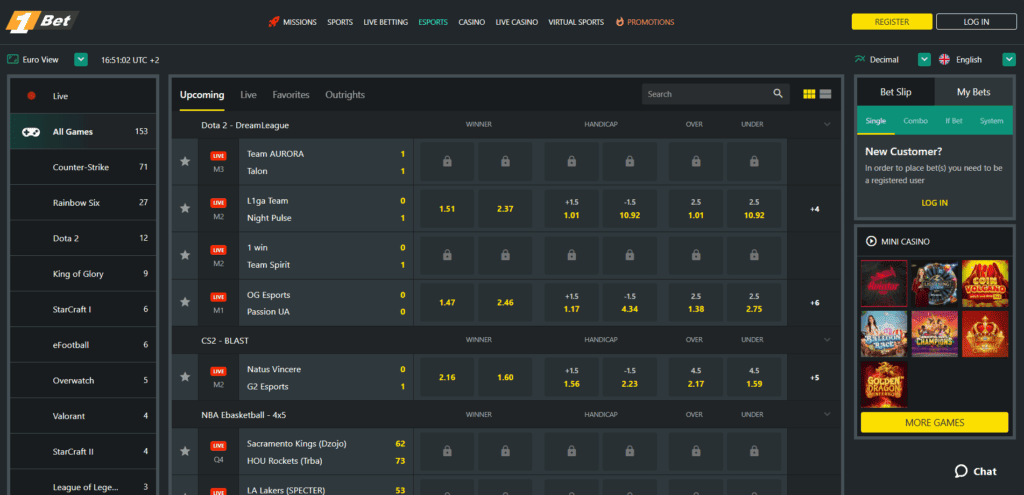
Task: Click the Decimal odds format icon
Action: 859,59
